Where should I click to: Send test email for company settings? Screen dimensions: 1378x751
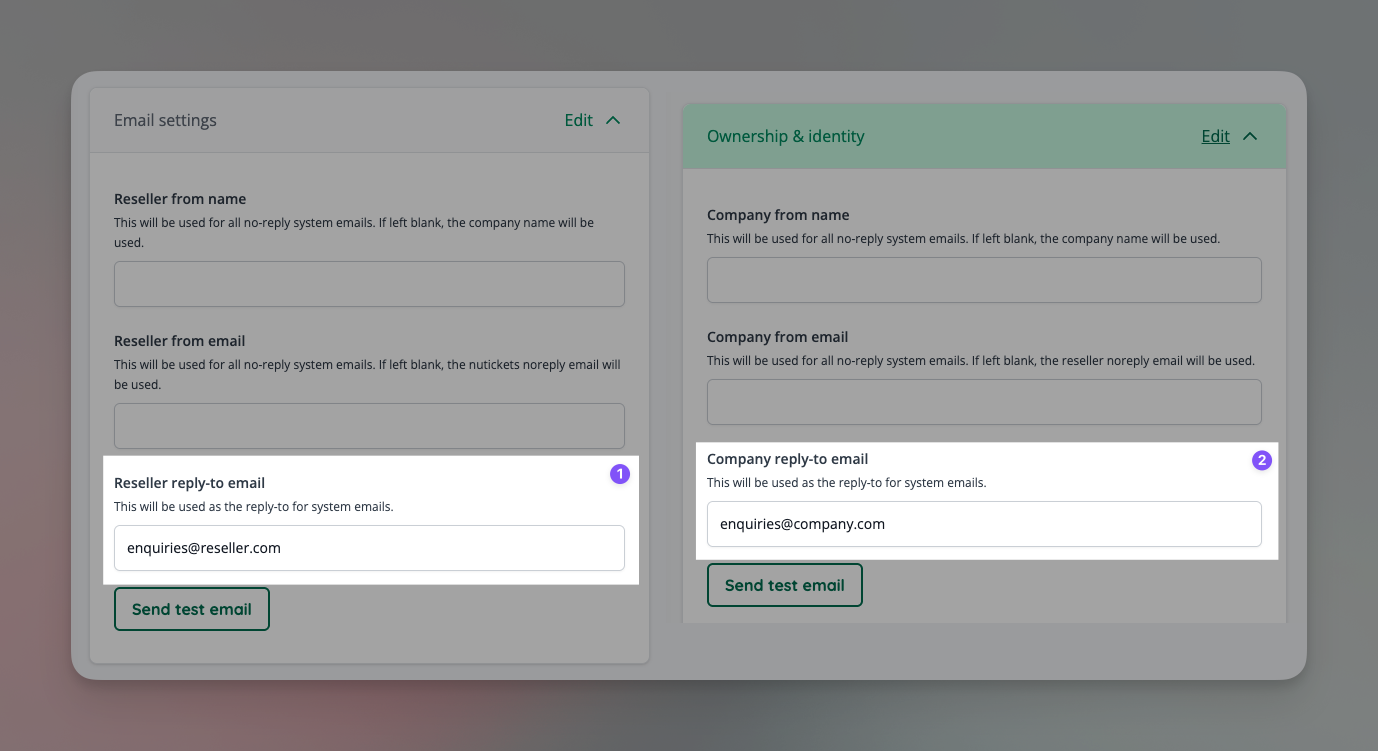click(785, 585)
